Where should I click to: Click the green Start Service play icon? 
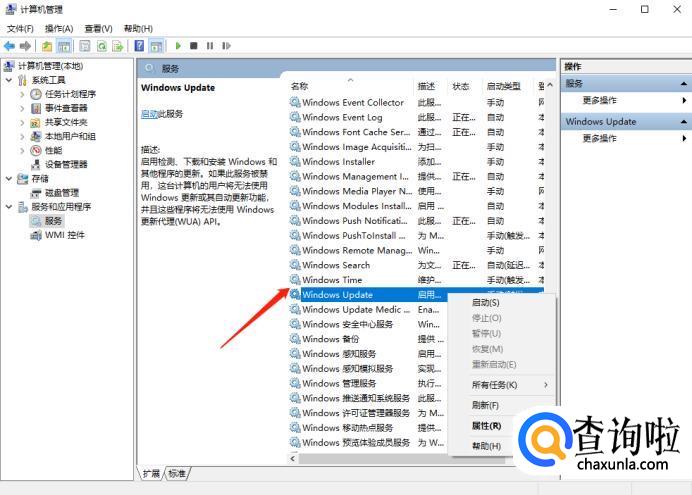pos(178,46)
